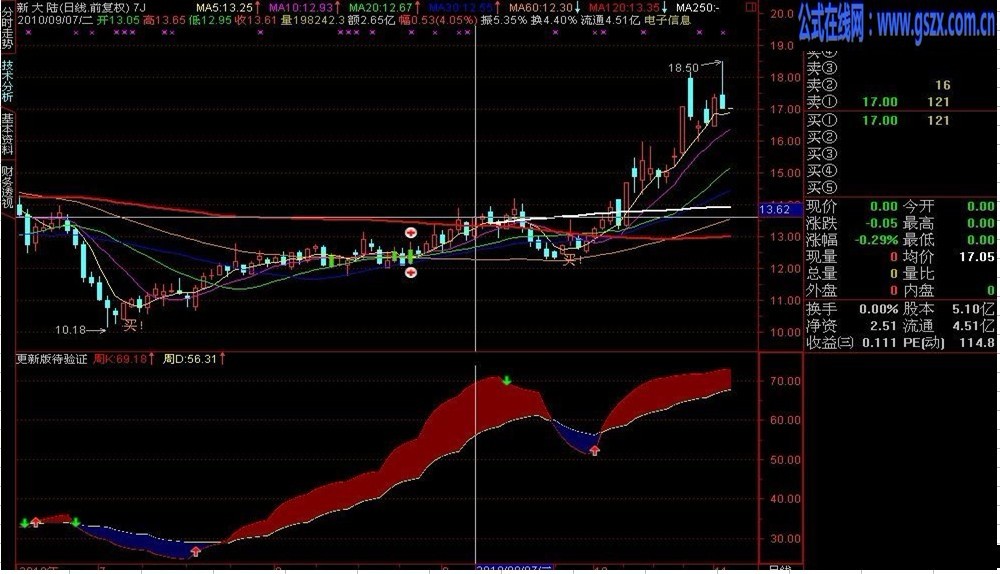Open the 基本资料 side tab
This screenshot has height=574, width=1000.
coord(7,133)
